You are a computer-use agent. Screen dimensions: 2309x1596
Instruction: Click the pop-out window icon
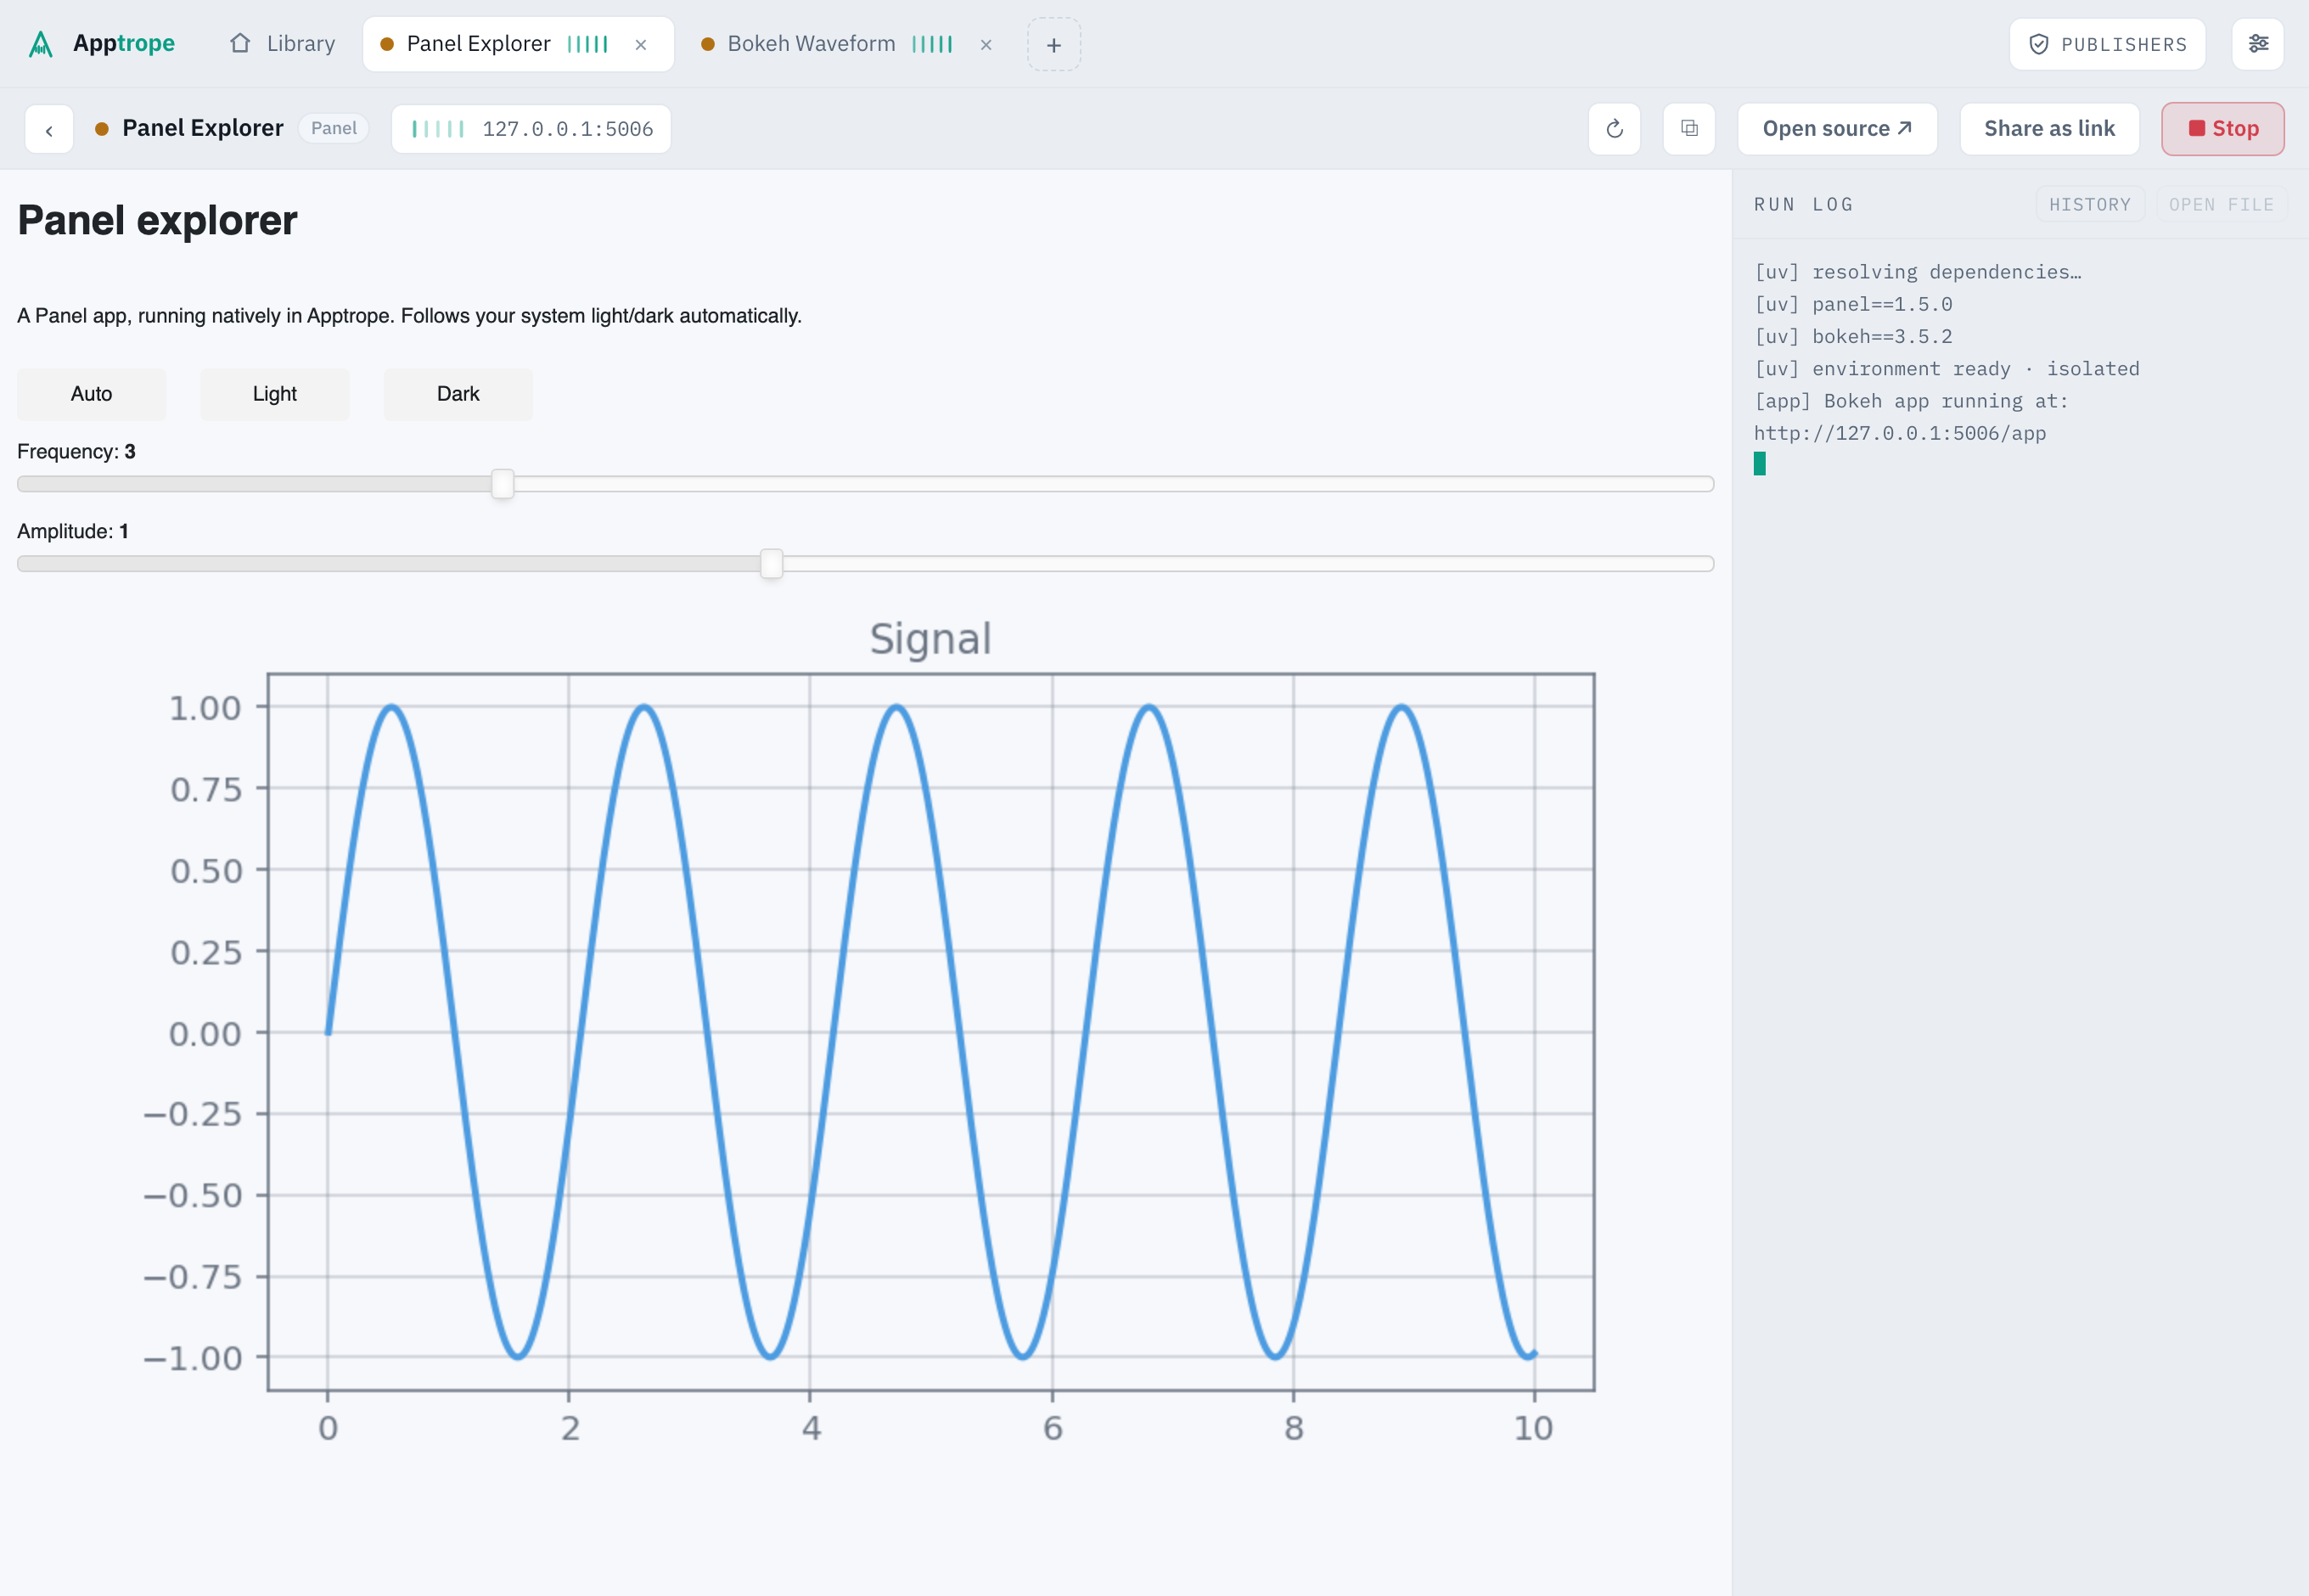click(1689, 129)
